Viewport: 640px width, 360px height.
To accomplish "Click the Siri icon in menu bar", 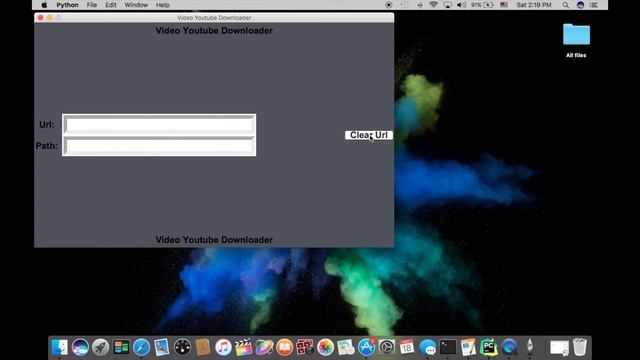I will (580, 5).
